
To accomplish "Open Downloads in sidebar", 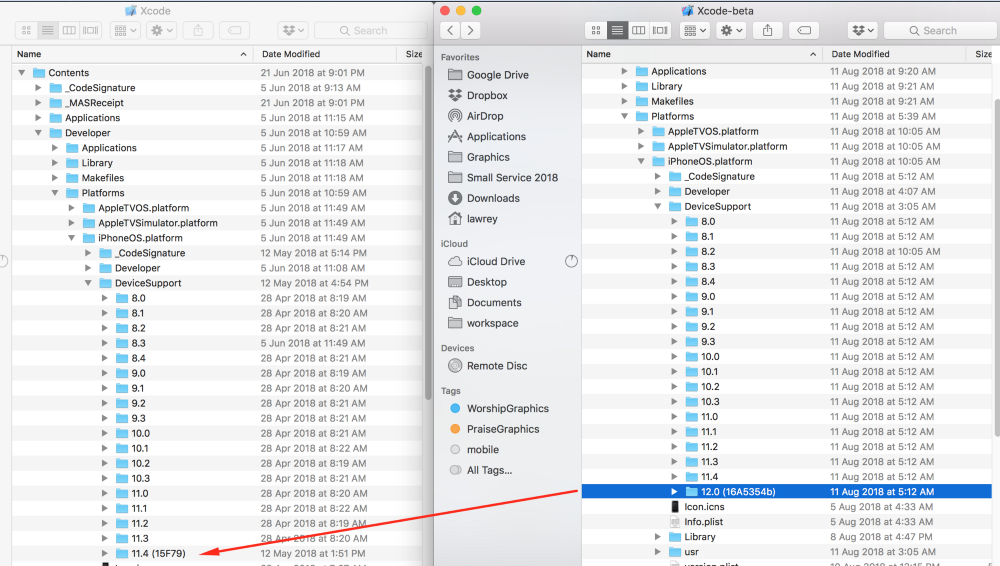I will pos(484,198).
